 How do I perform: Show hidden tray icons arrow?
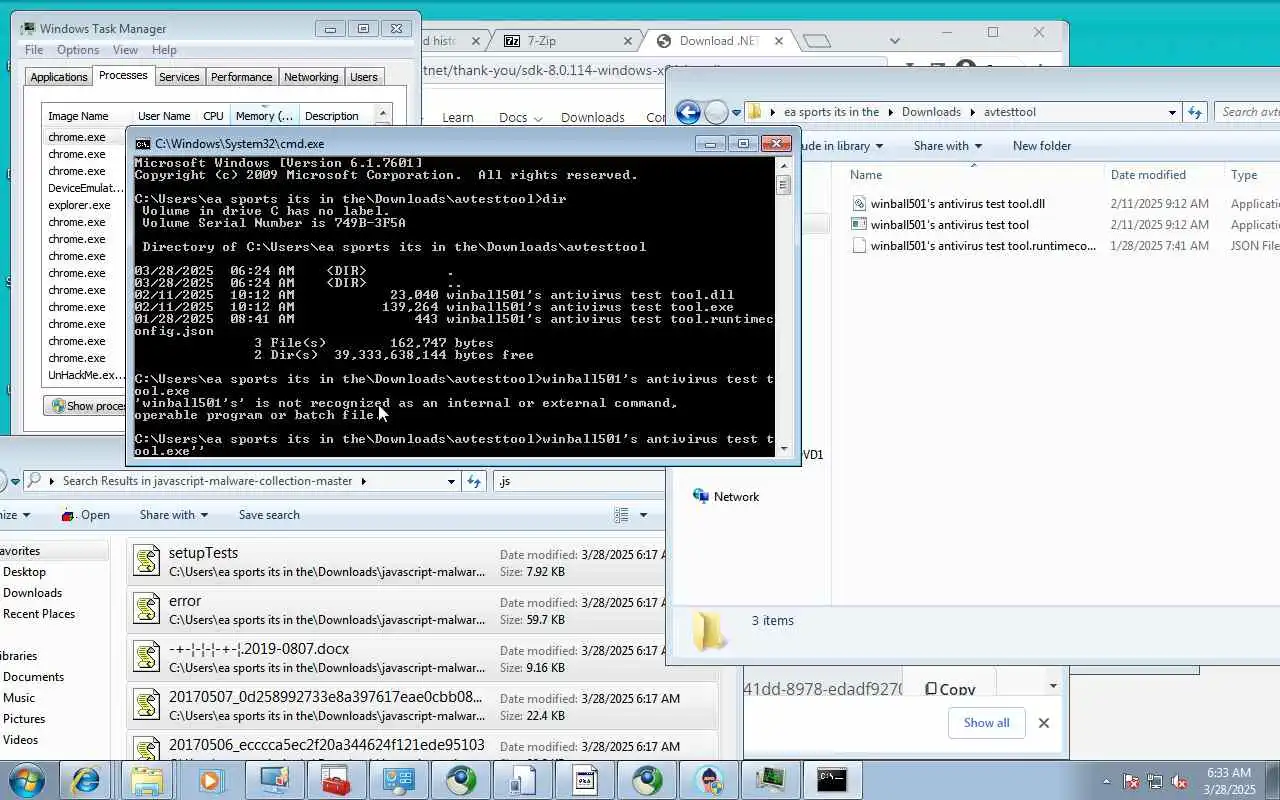(1106, 781)
